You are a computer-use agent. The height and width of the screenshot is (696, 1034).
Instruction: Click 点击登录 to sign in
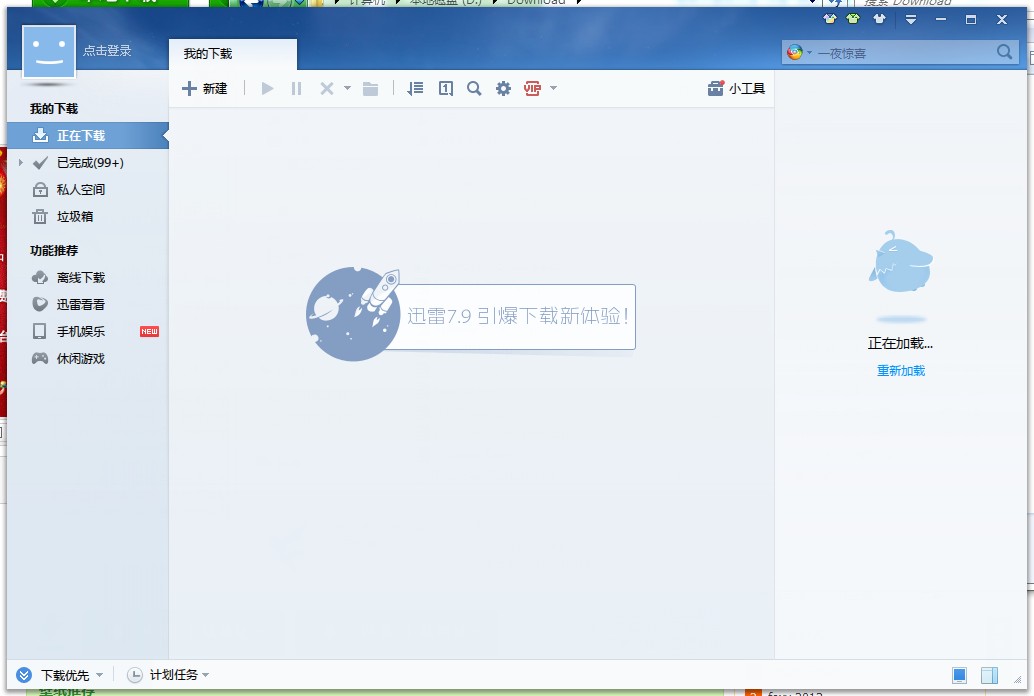(107, 51)
